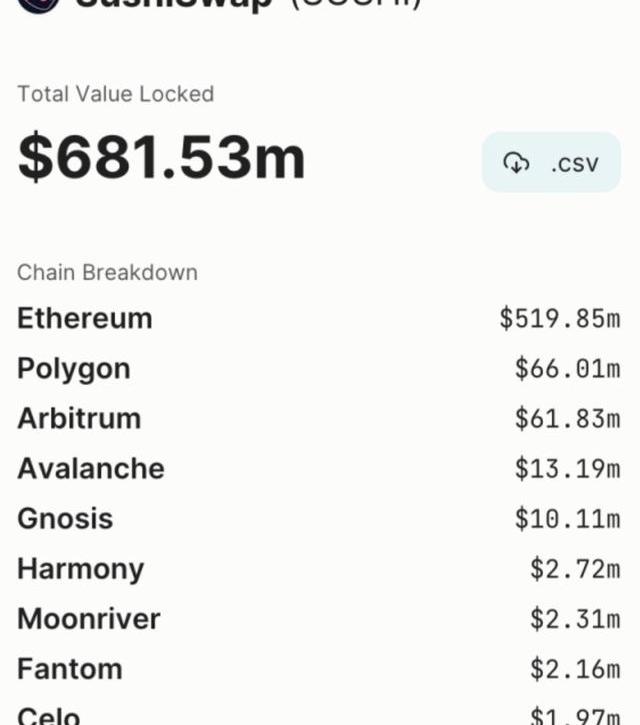
Task: Click the cloud download icon
Action: 516,163
